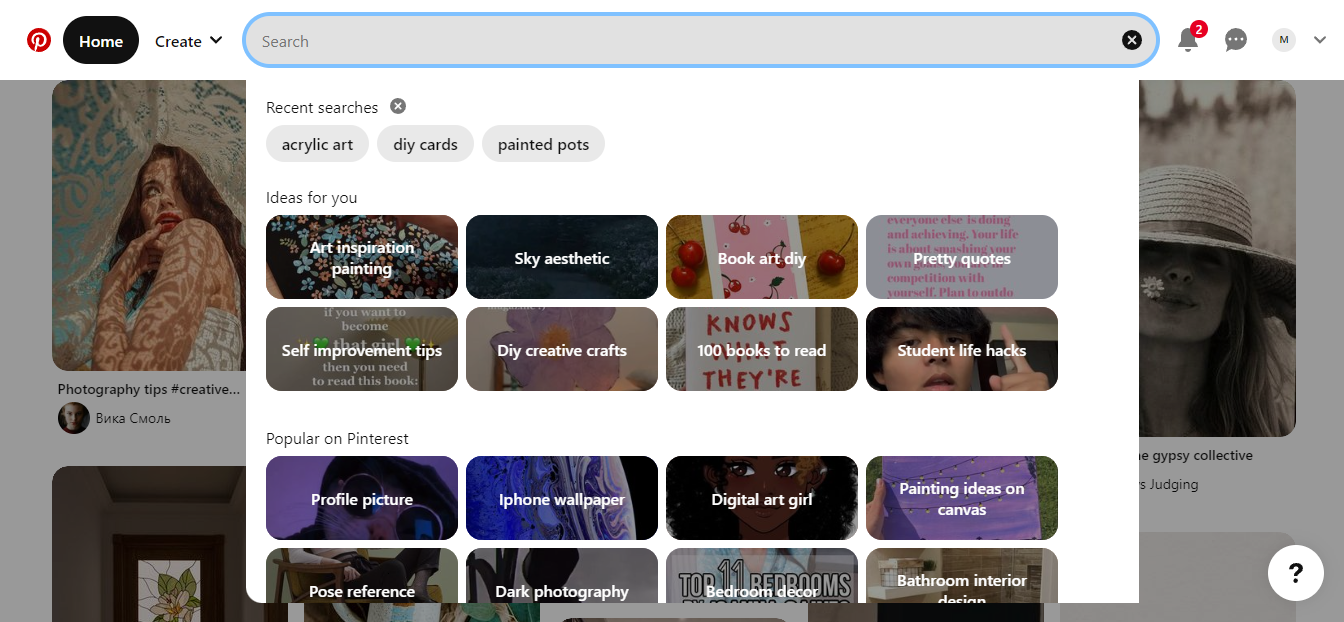
Task: Expand the accounts chevron next to avatar
Action: coord(1320,40)
